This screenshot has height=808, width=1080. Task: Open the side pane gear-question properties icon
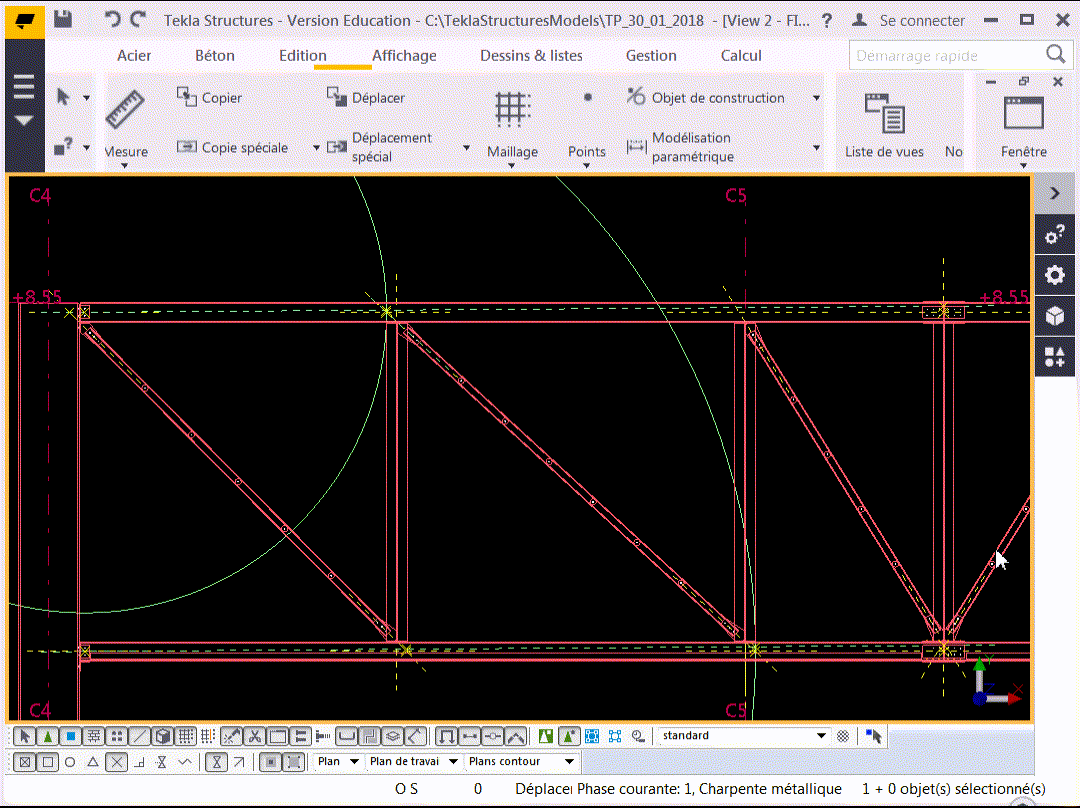1055,236
